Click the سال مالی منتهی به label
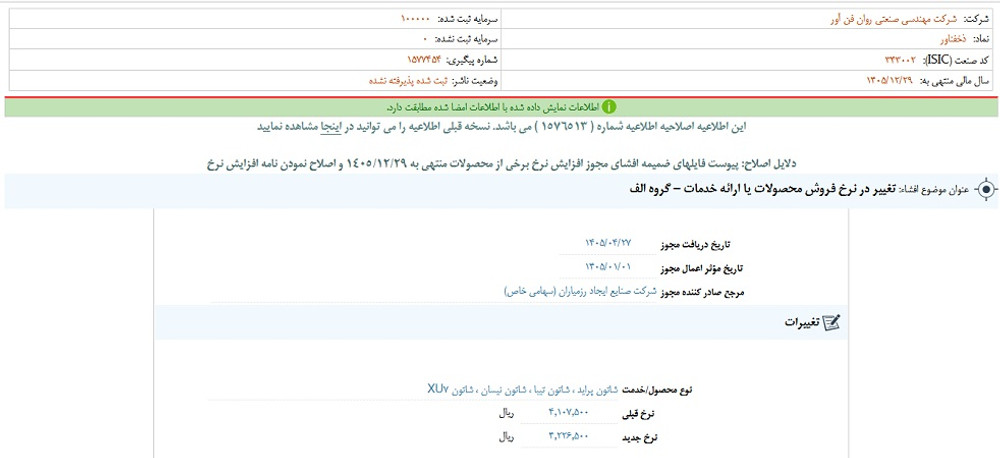This screenshot has width=1000, height=458. (x=955, y=81)
